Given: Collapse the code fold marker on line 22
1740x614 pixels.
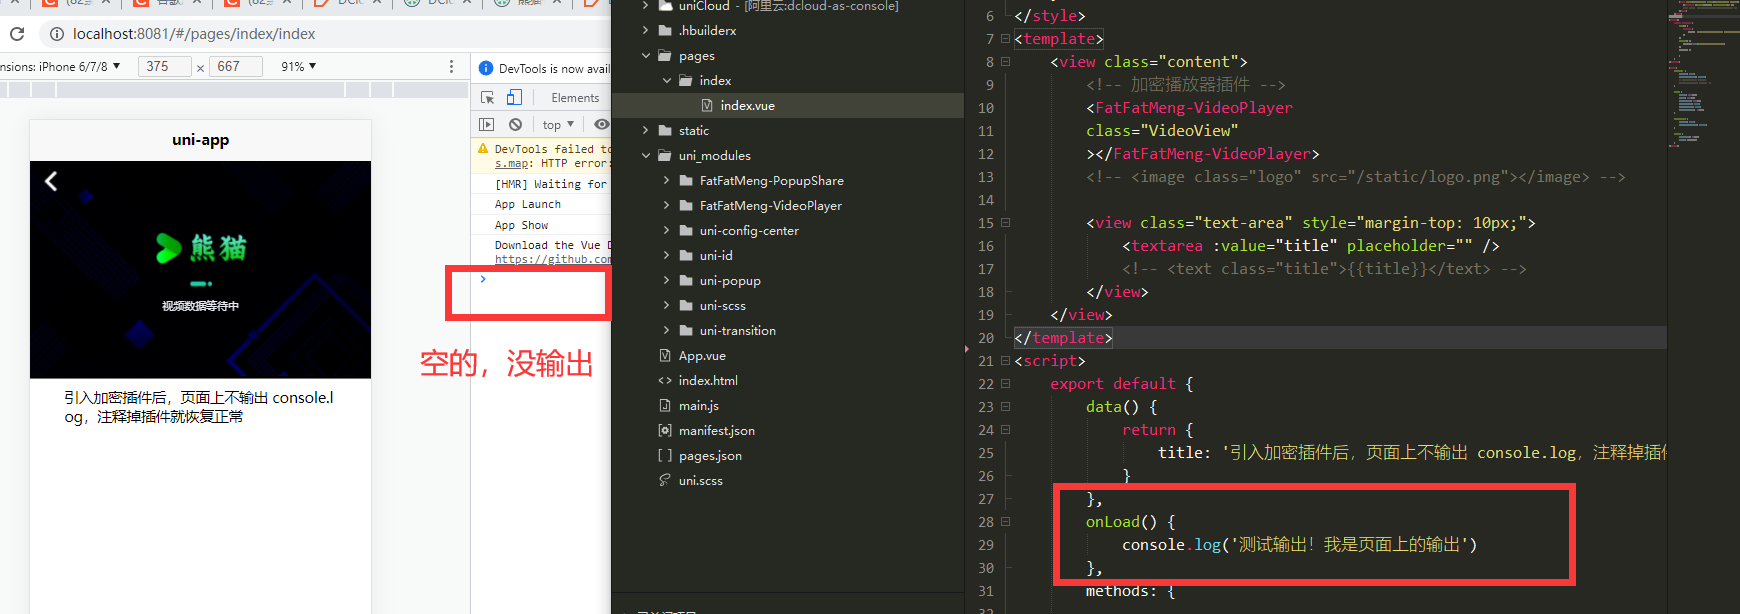Looking at the screenshot, I should tap(1006, 384).
